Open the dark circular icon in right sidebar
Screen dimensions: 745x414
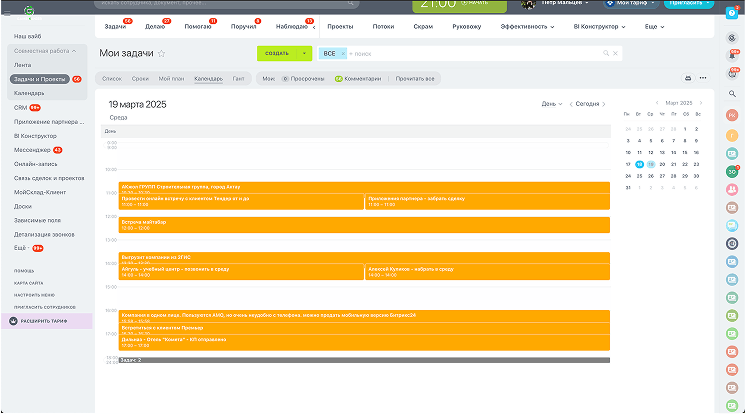pyautogui.click(x=732, y=243)
